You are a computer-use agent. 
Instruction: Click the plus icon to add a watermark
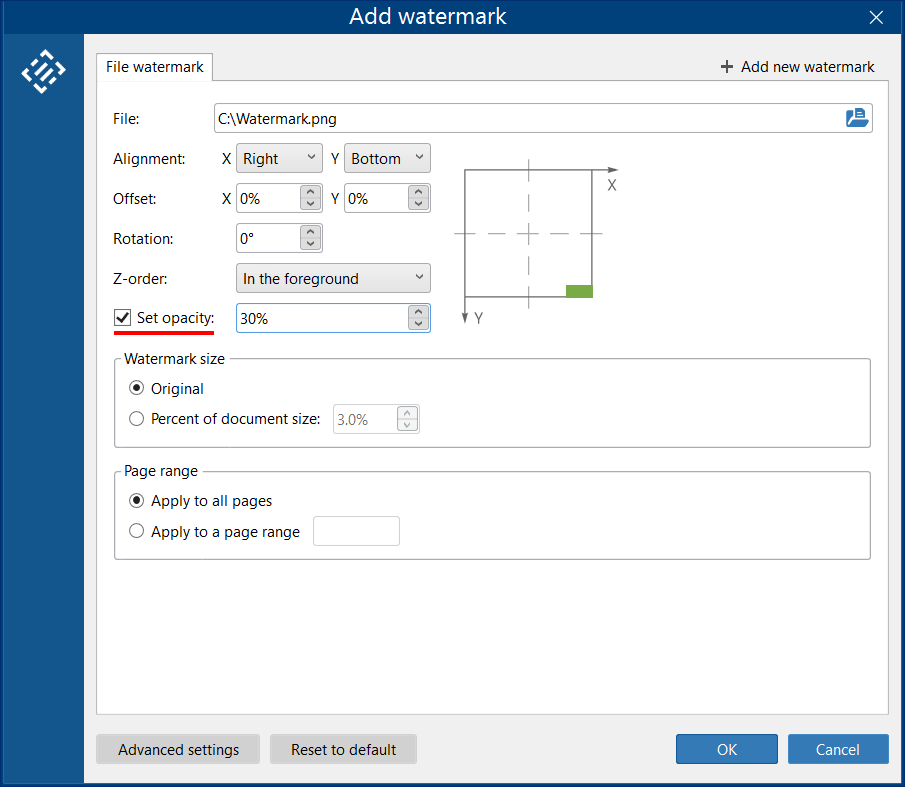[727, 67]
